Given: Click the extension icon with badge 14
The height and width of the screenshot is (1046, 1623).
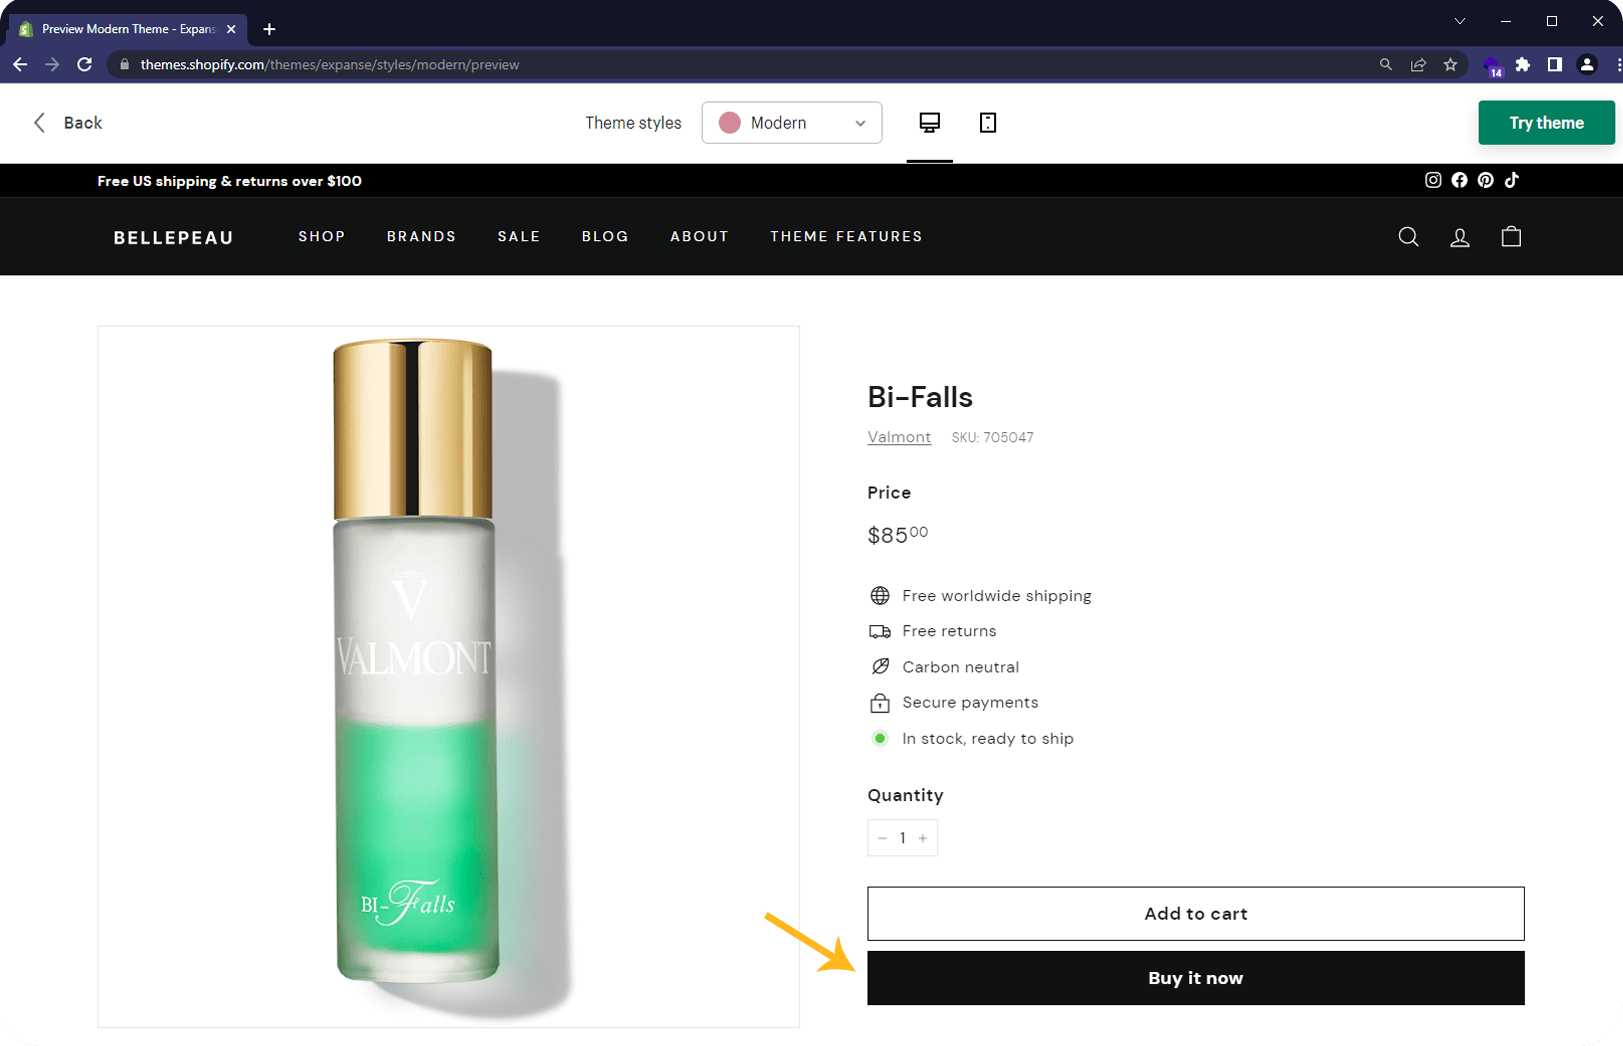Looking at the screenshot, I should click(1493, 66).
